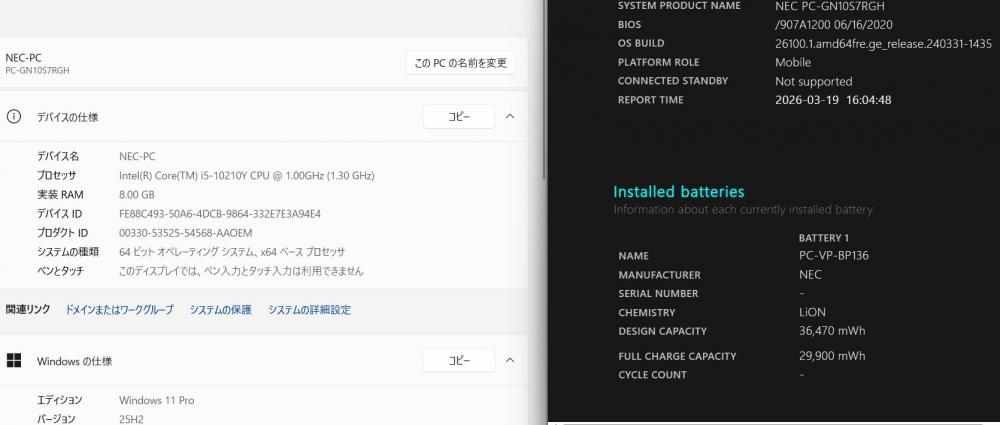Image resolution: width=1000 pixels, height=425 pixels.
Task: Open システムの詳細設定 link
Action: (309, 309)
